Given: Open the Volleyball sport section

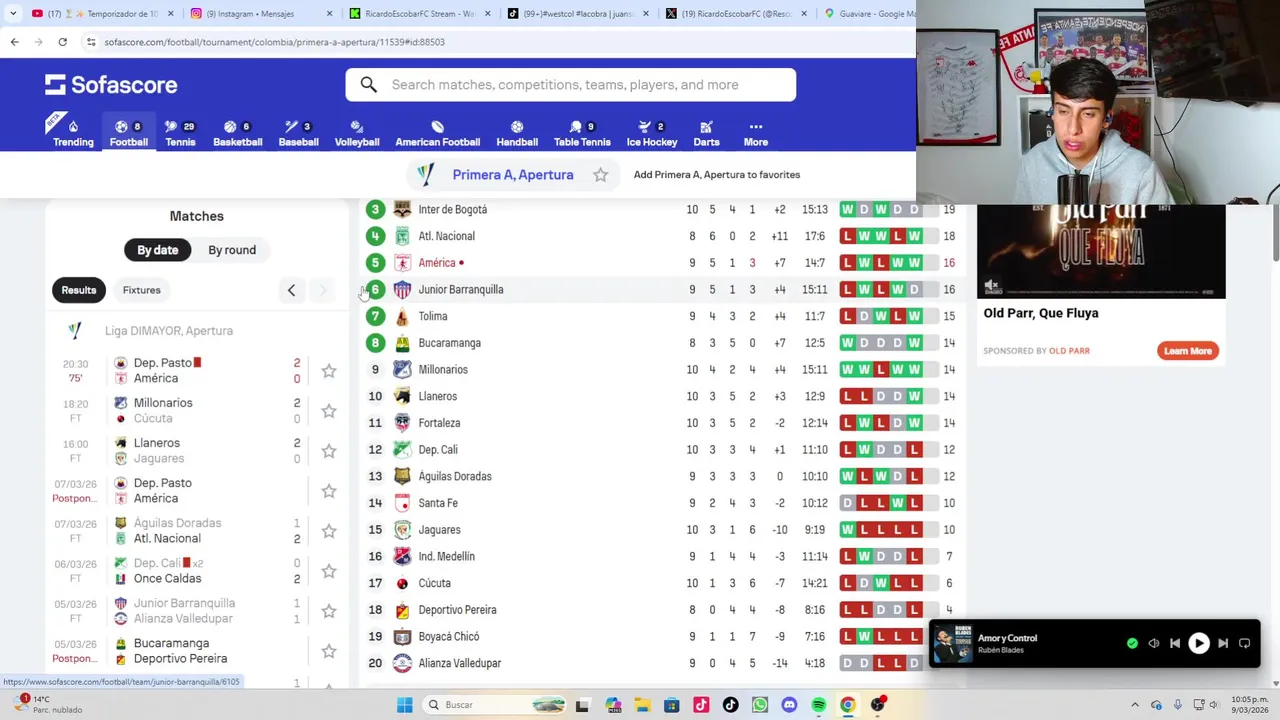Looking at the screenshot, I should click(357, 133).
